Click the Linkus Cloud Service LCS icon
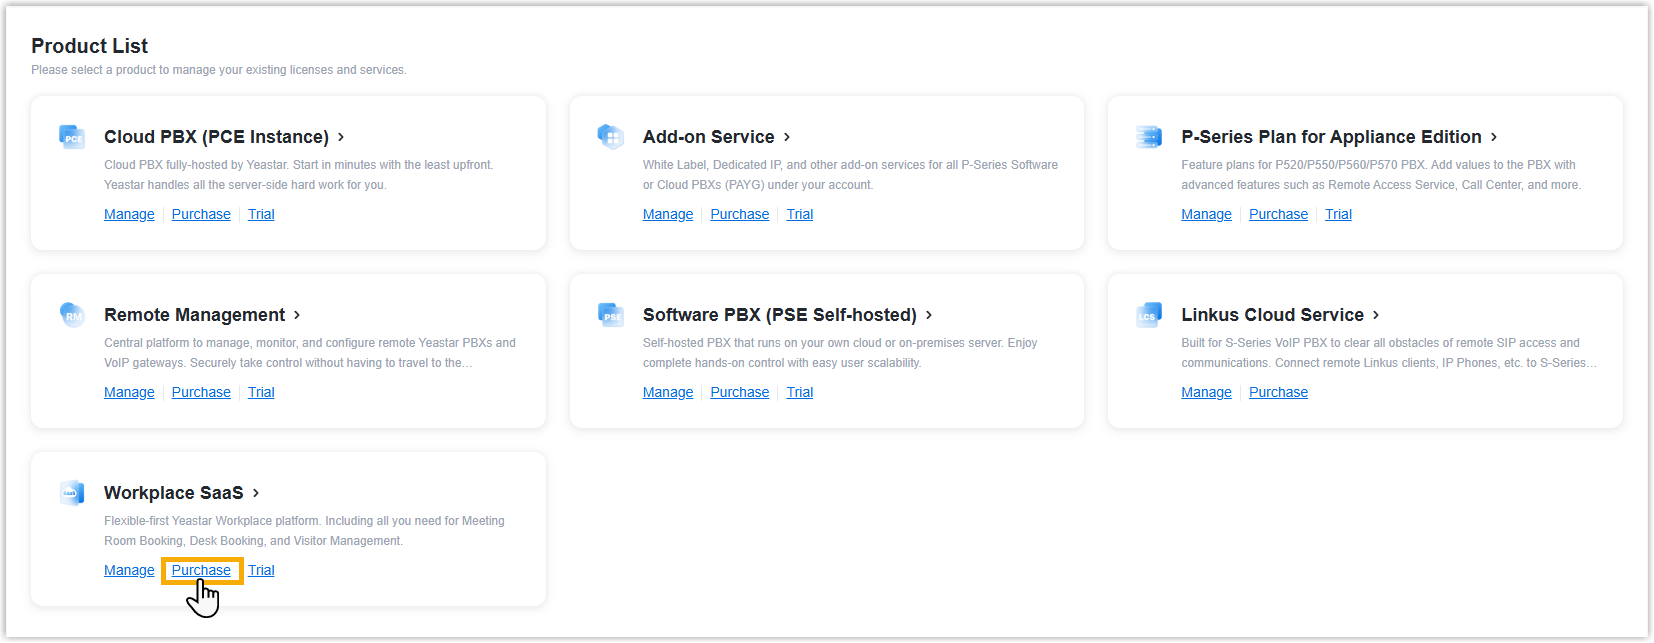This screenshot has width=1654, height=643. pos(1149,315)
